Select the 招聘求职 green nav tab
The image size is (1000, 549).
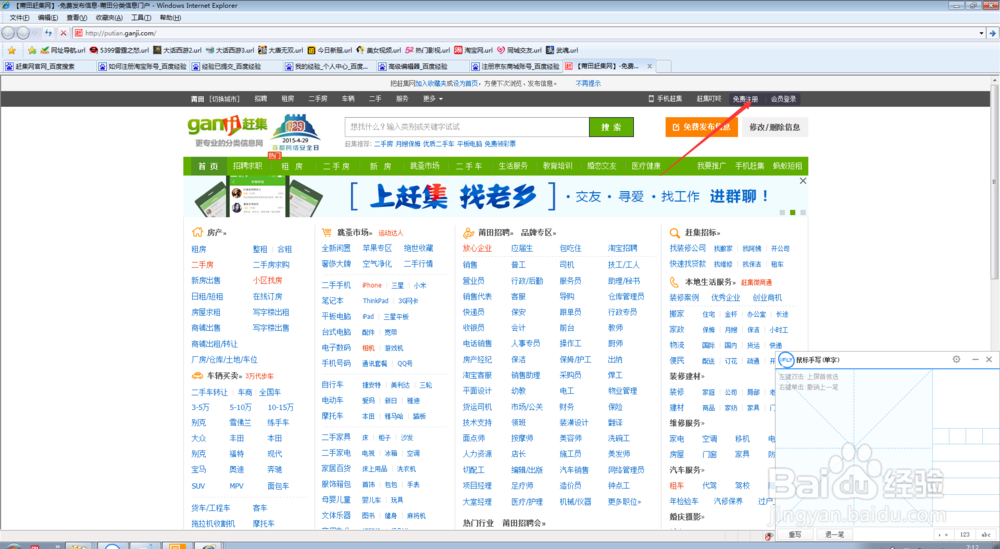point(247,166)
